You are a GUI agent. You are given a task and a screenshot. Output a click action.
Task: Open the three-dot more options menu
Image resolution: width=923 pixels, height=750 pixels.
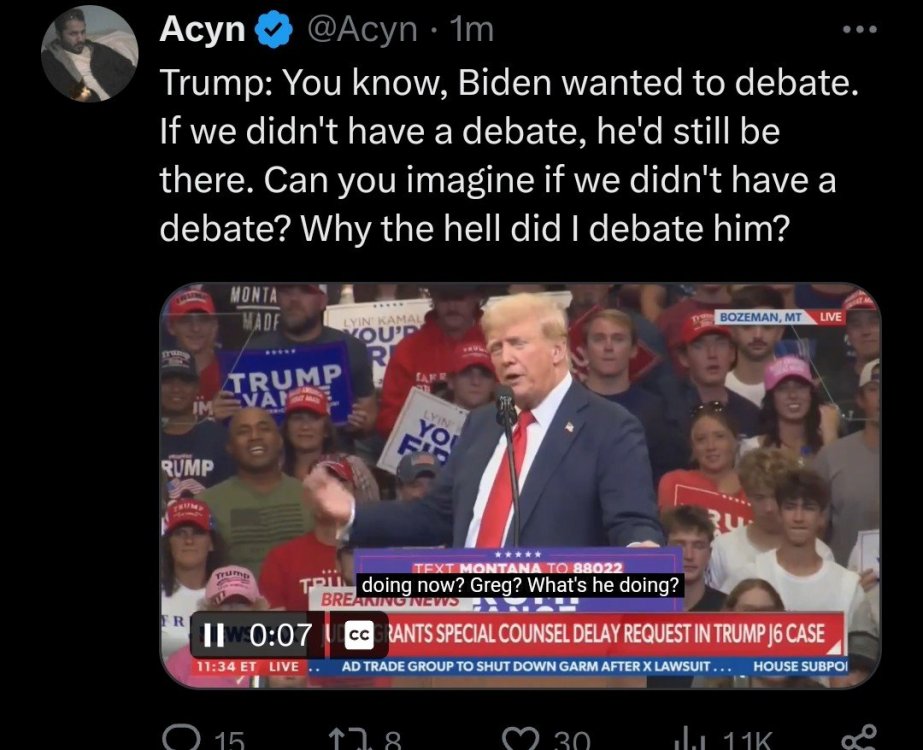pyautogui.click(x=860, y=29)
